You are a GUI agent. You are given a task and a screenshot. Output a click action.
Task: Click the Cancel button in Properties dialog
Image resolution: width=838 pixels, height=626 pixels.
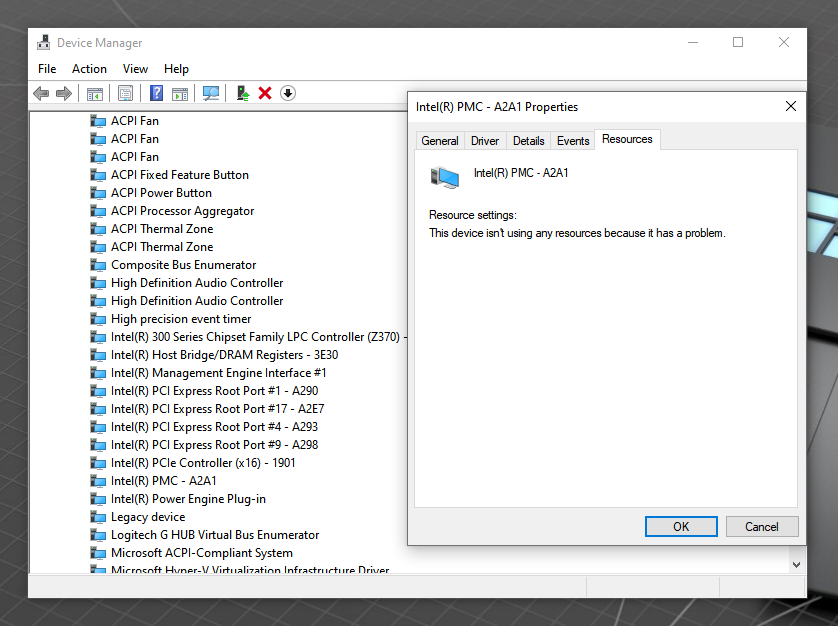pos(762,527)
